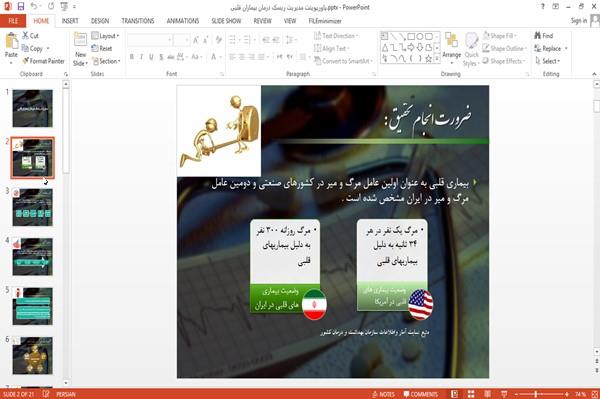This screenshot has width=600, height=399.
Task: Open Align Text dropdown
Action: 331,48
